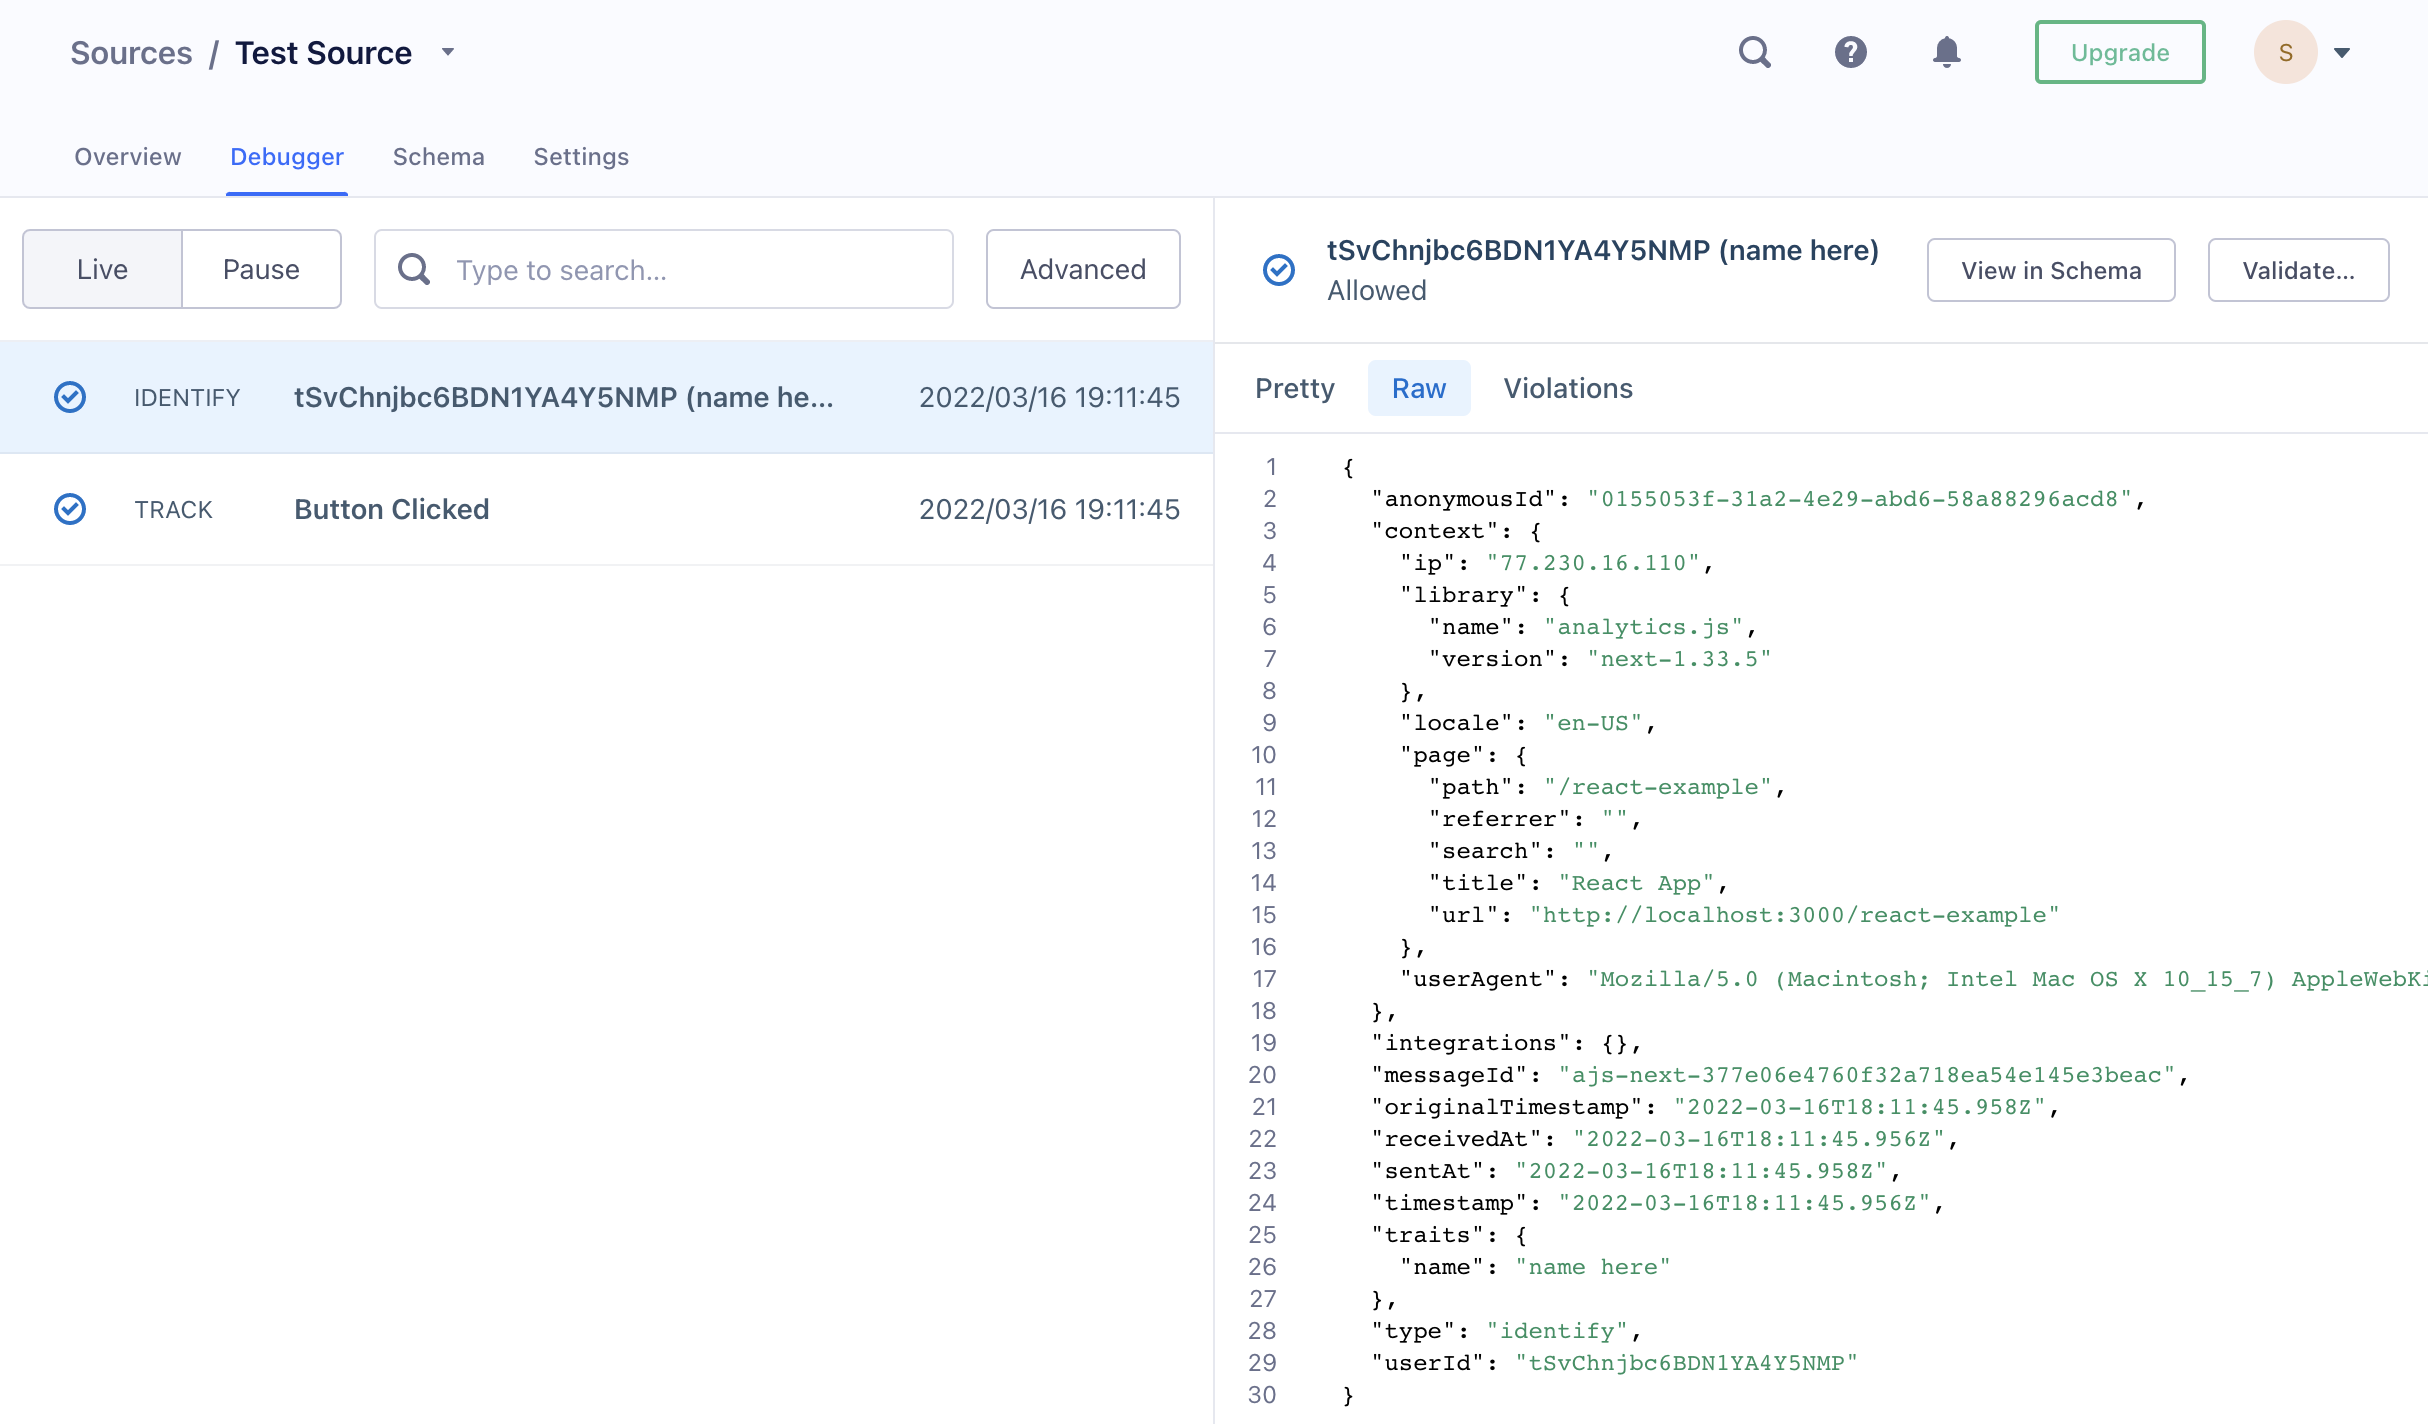Click the Allowed status check icon in detail header
The width and height of the screenshot is (2428, 1424).
click(1279, 270)
